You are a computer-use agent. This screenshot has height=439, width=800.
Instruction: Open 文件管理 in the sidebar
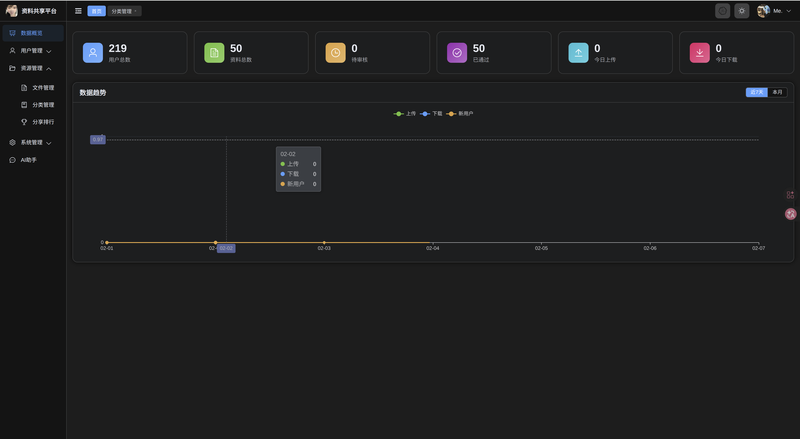pyautogui.click(x=42, y=87)
